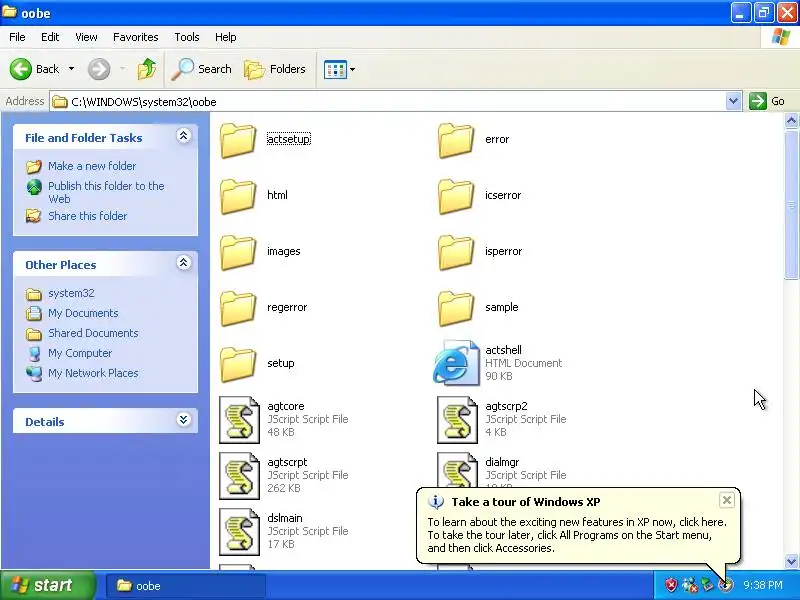800x600 pixels.
Task: Collapse the Other Places panel
Action: click(184, 263)
